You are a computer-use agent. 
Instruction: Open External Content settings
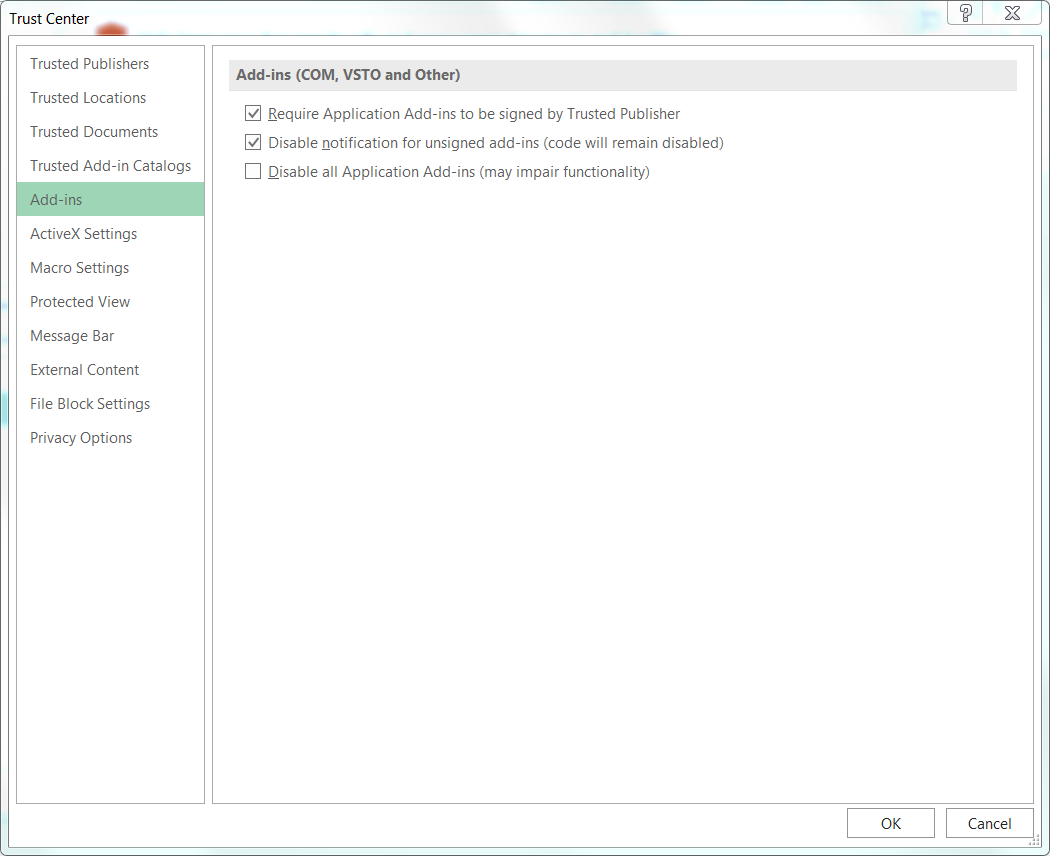point(85,370)
